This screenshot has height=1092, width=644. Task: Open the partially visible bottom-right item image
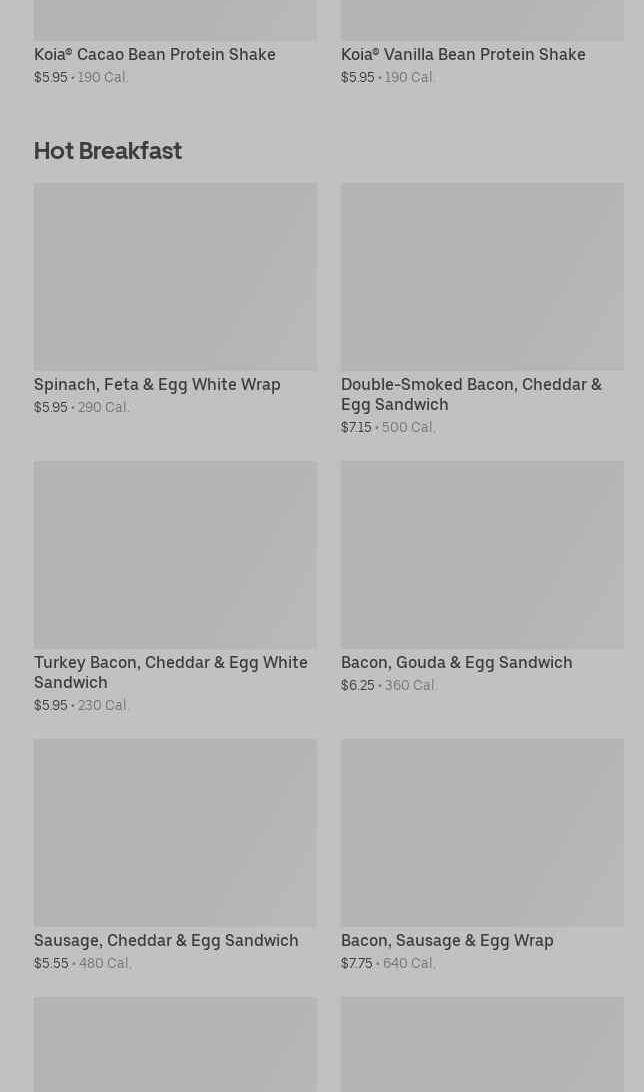click(482, 1044)
